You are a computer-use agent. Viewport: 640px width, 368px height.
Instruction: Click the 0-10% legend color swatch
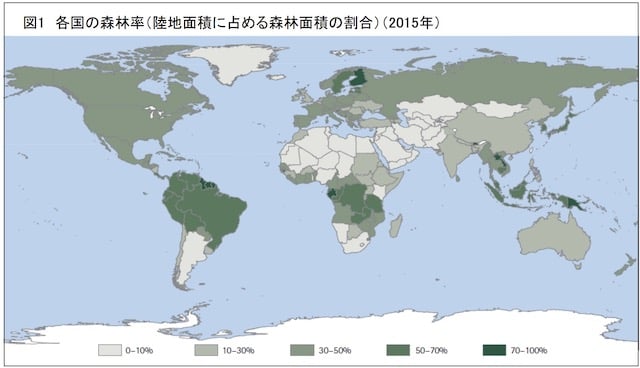tap(109, 350)
